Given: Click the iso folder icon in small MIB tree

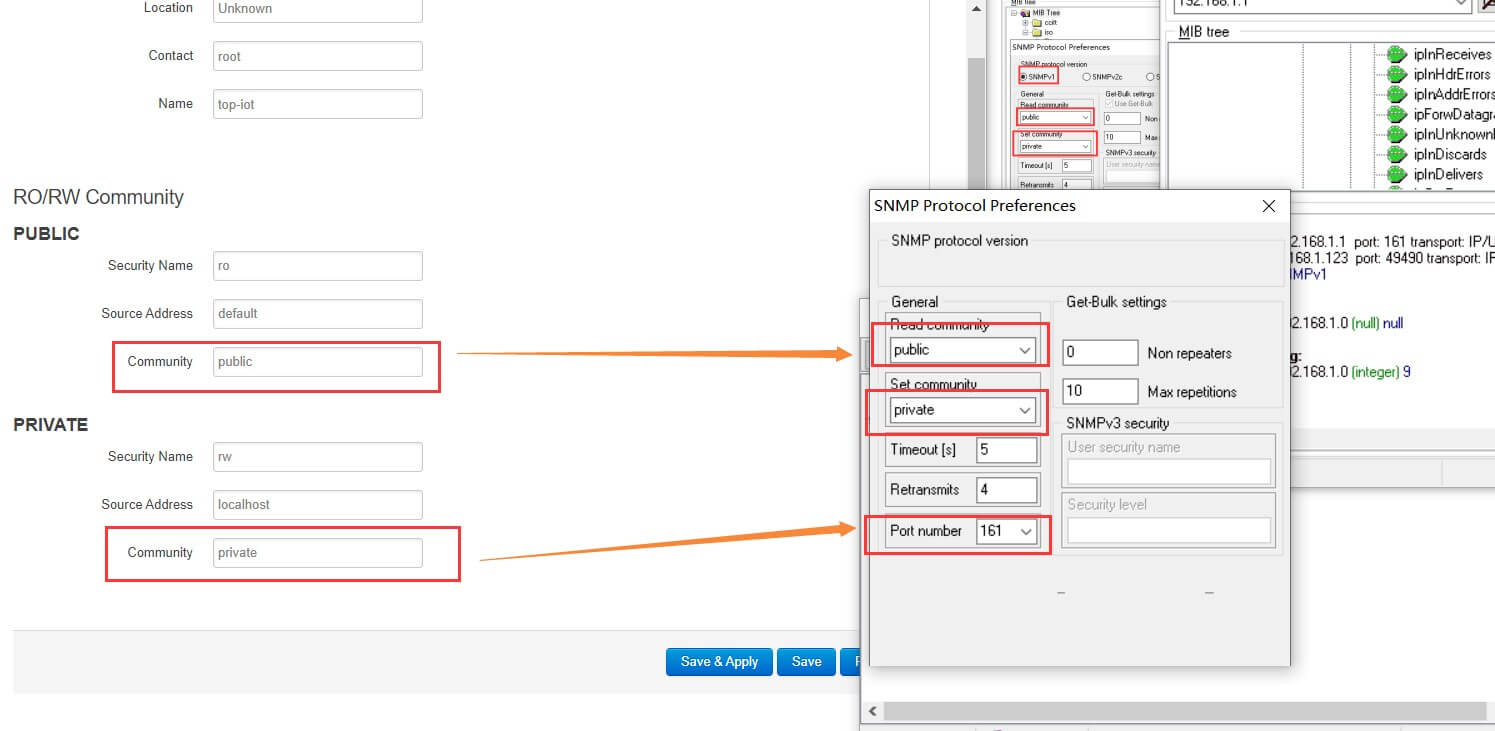Looking at the screenshot, I should (1037, 32).
